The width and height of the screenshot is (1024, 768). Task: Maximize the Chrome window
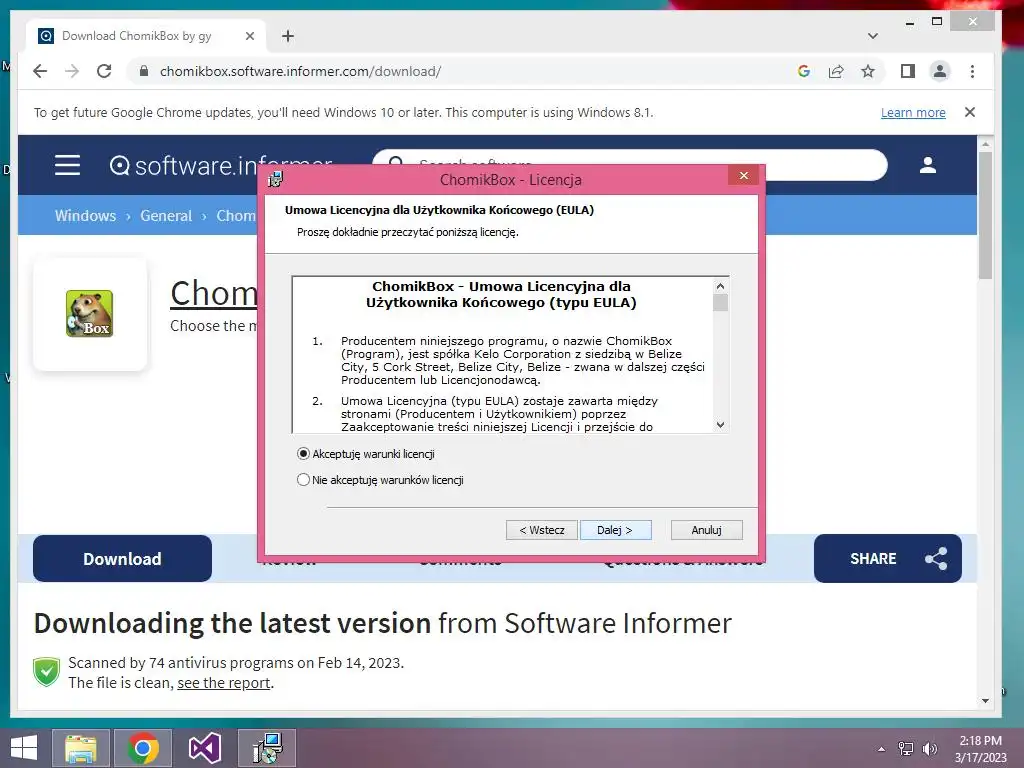(x=937, y=22)
